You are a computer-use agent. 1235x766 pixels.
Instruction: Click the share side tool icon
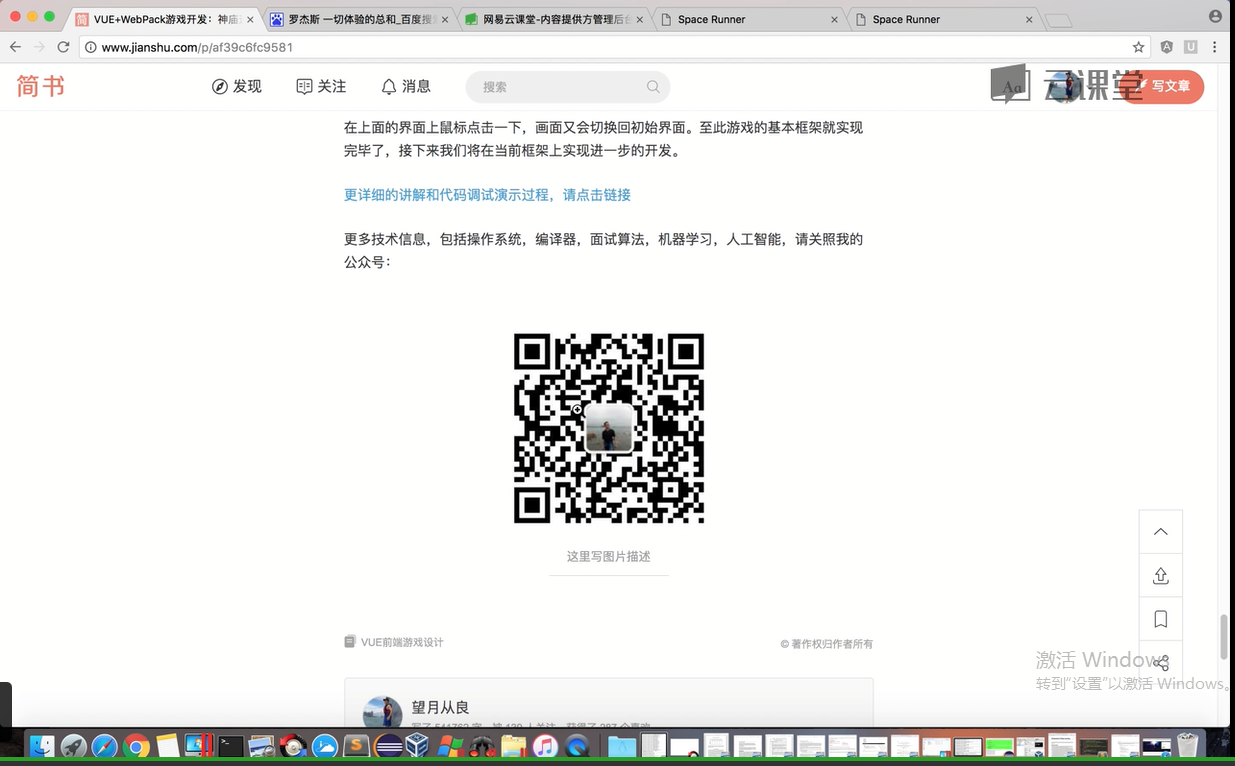click(1161, 662)
